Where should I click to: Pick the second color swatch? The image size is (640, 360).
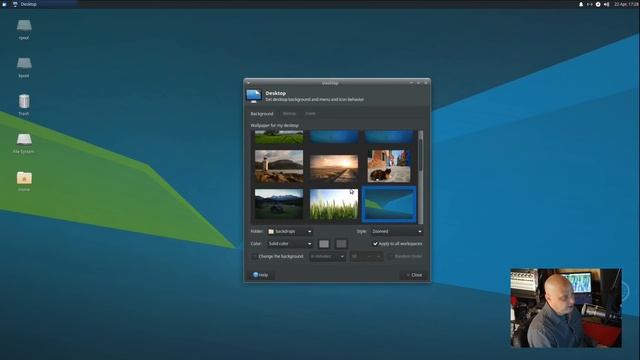point(341,244)
